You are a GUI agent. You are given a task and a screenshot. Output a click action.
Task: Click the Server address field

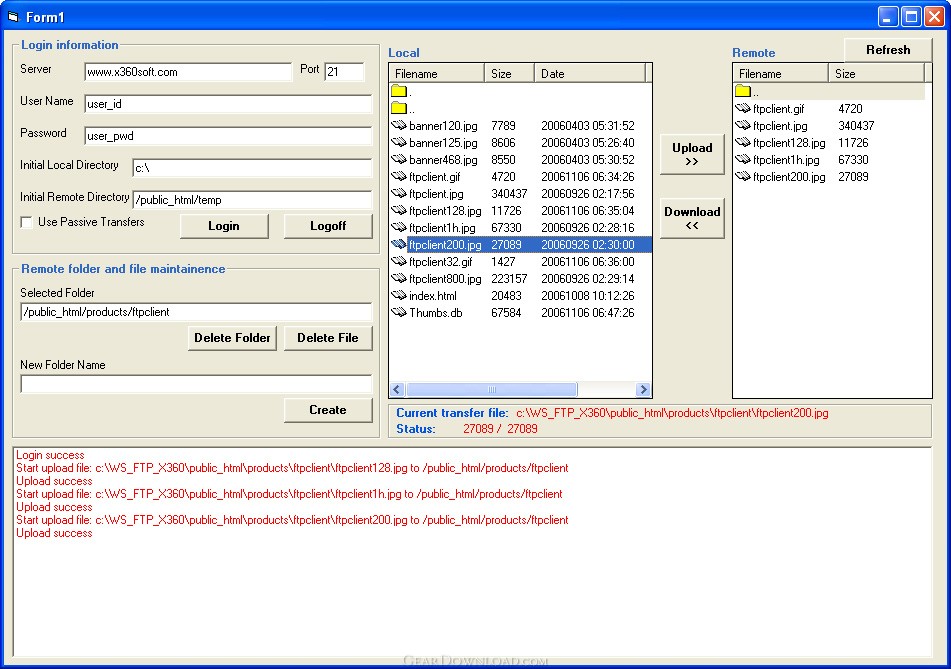tap(188, 72)
